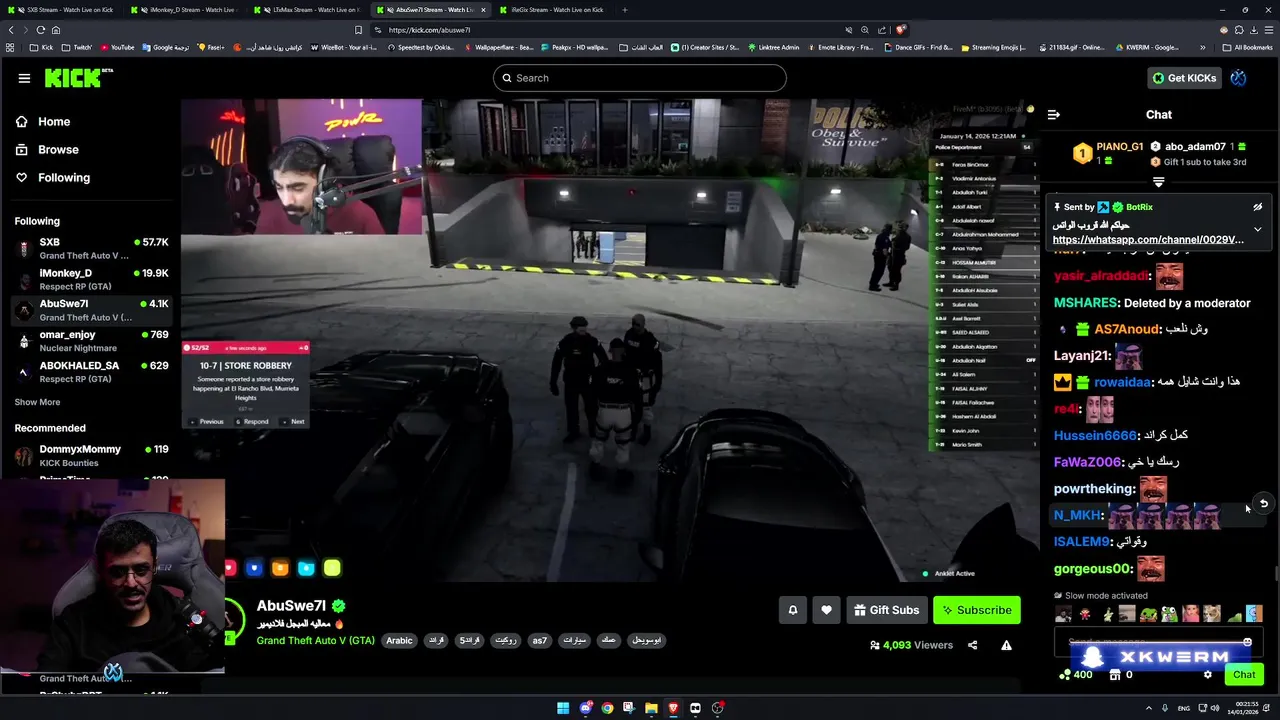Expand the bookmarks overflow chevron
Image resolution: width=1280 pixels, height=720 pixels.
1203,47
